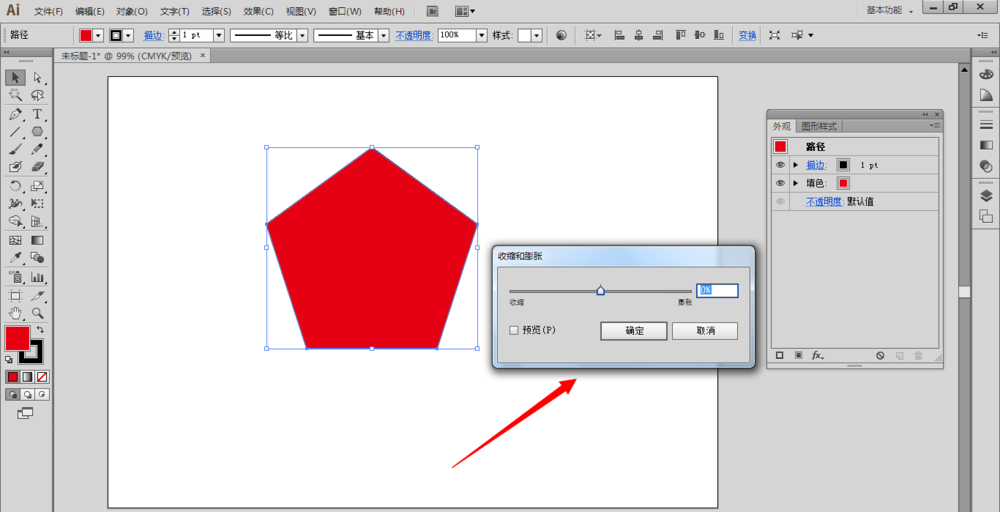Select the Shape Builder tool

coord(16,222)
